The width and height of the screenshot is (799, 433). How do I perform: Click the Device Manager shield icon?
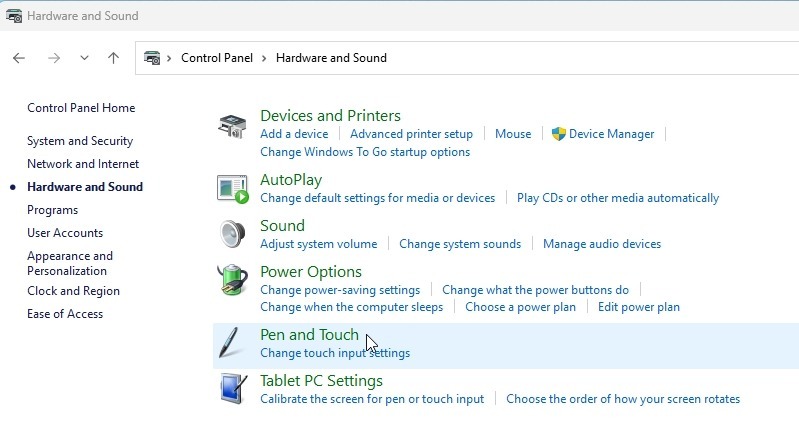tap(559, 134)
